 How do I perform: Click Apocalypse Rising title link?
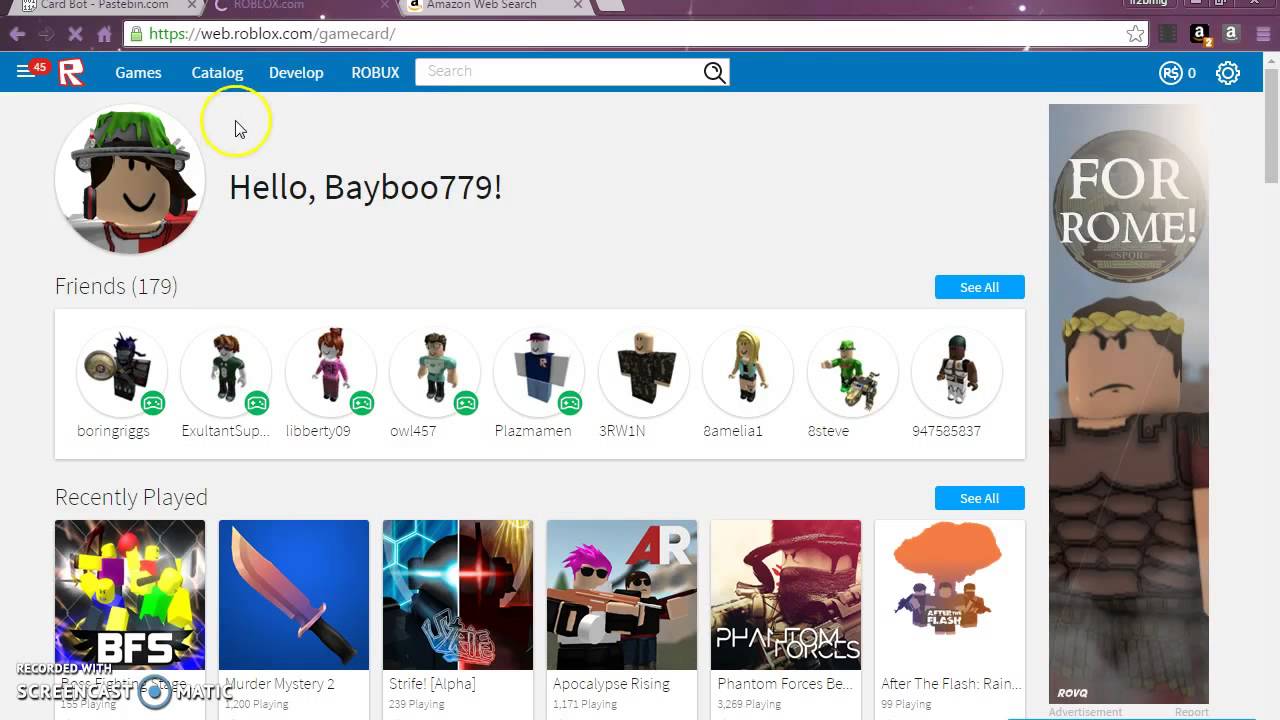click(x=611, y=684)
